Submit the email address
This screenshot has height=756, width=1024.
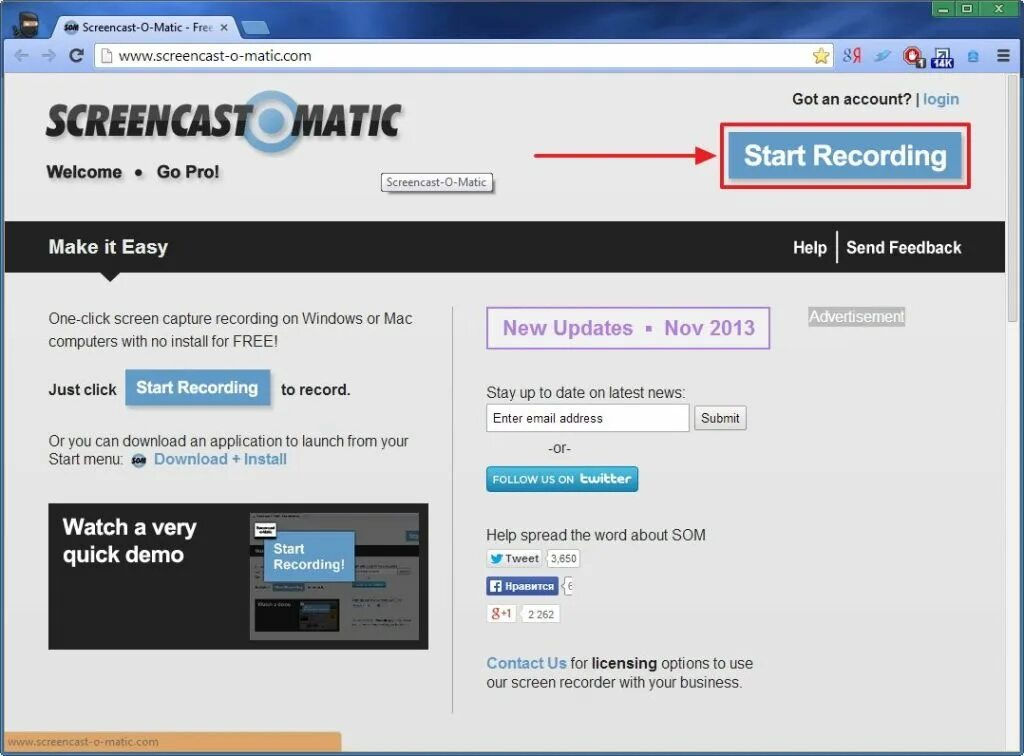(720, 418)
